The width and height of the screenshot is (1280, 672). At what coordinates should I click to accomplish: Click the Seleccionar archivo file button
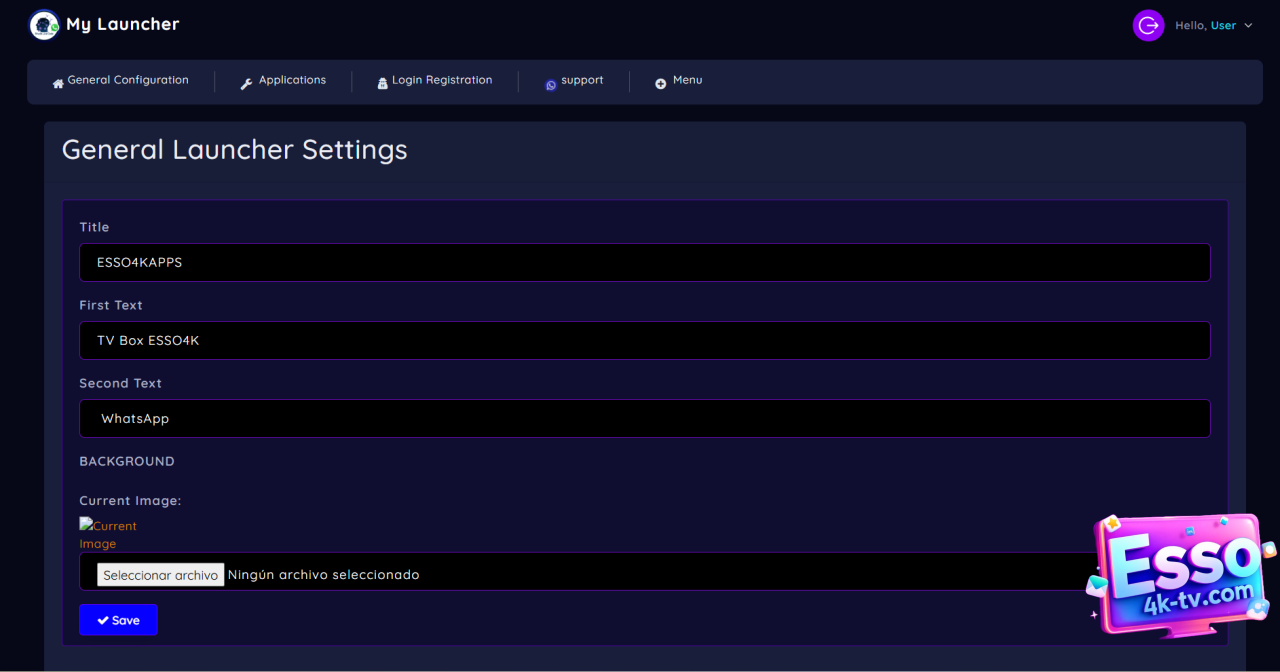point(160,575)
